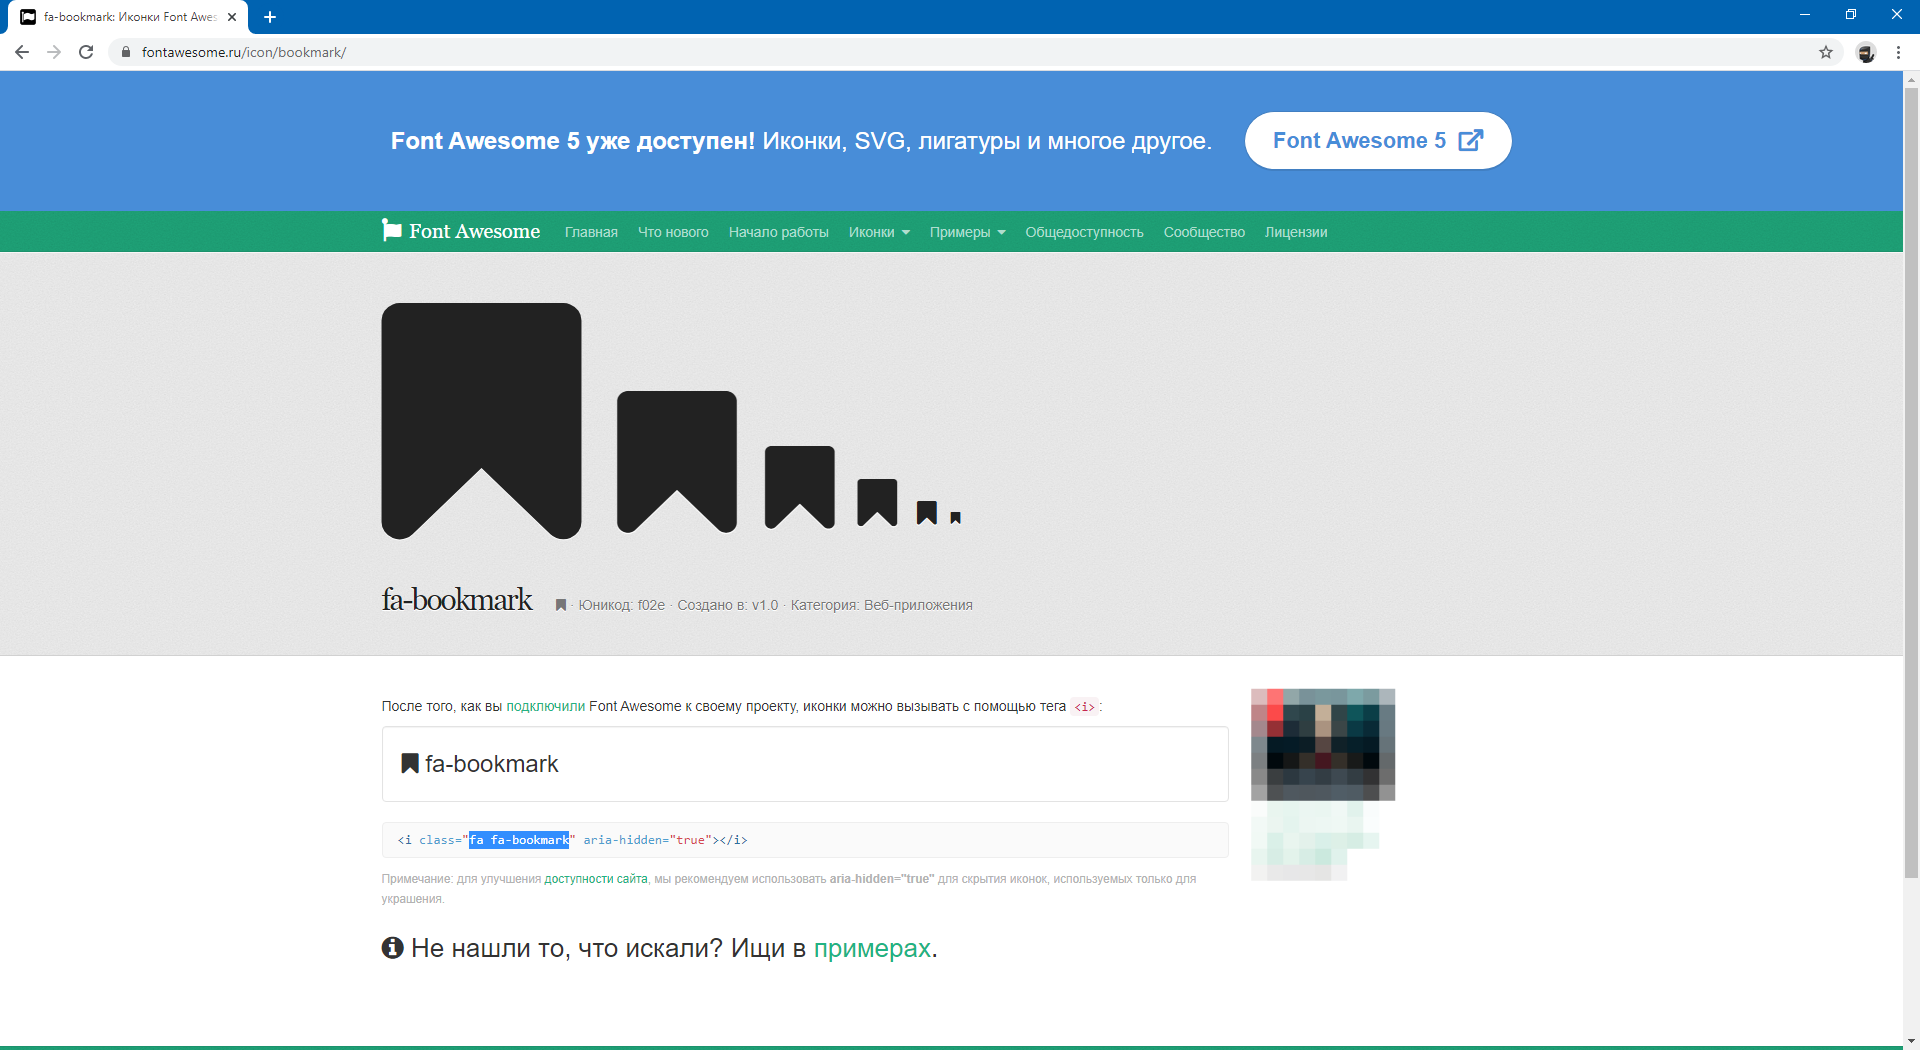The width and height of the screenshot is (1920, 1050).
Task: Expand the Примеры dropdown menu
Action: 966,232
